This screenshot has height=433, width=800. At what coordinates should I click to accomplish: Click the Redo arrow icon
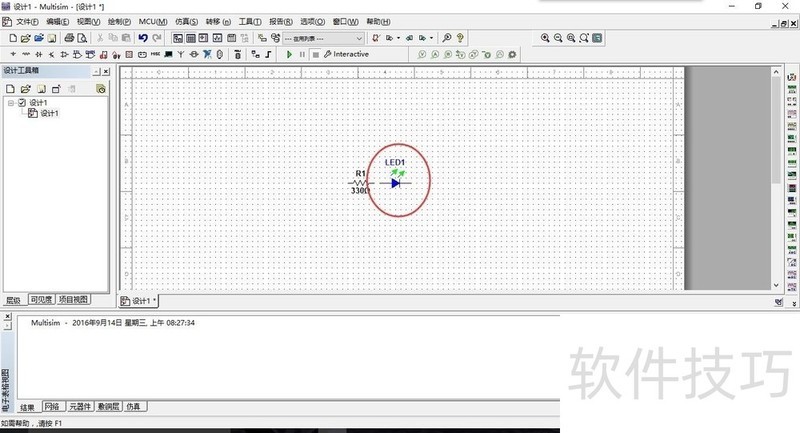coord(157,38)
